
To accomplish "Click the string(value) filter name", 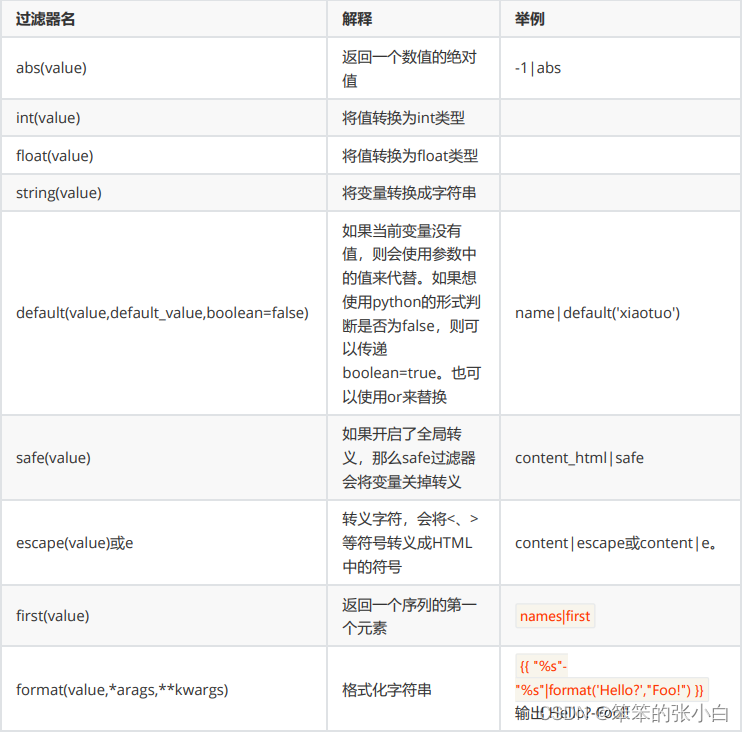I will coord(58,192).
